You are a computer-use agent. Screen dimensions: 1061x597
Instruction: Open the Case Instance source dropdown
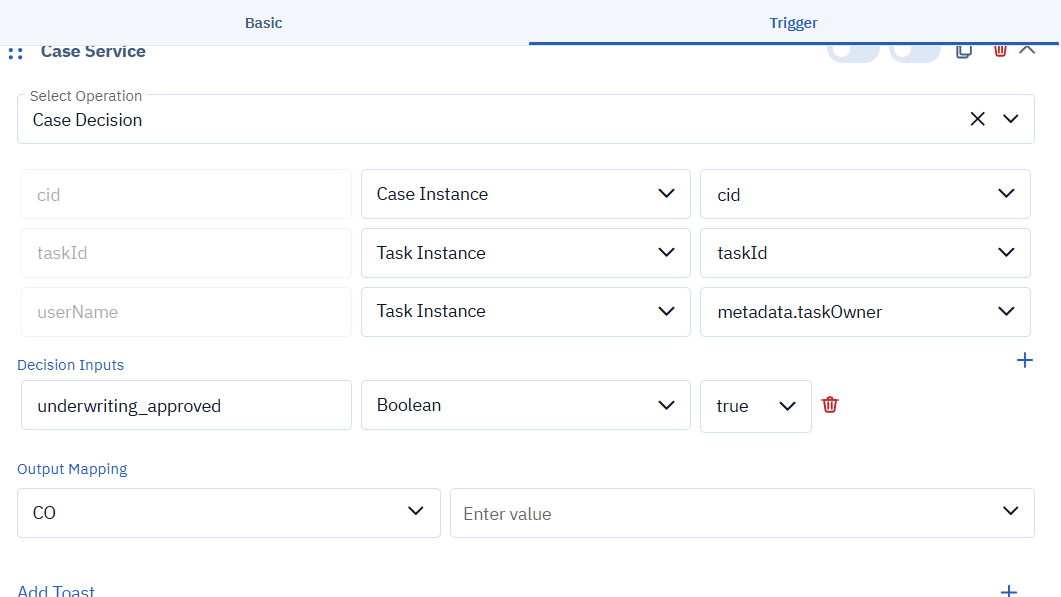pyautogui.click(x=525, y=194)
